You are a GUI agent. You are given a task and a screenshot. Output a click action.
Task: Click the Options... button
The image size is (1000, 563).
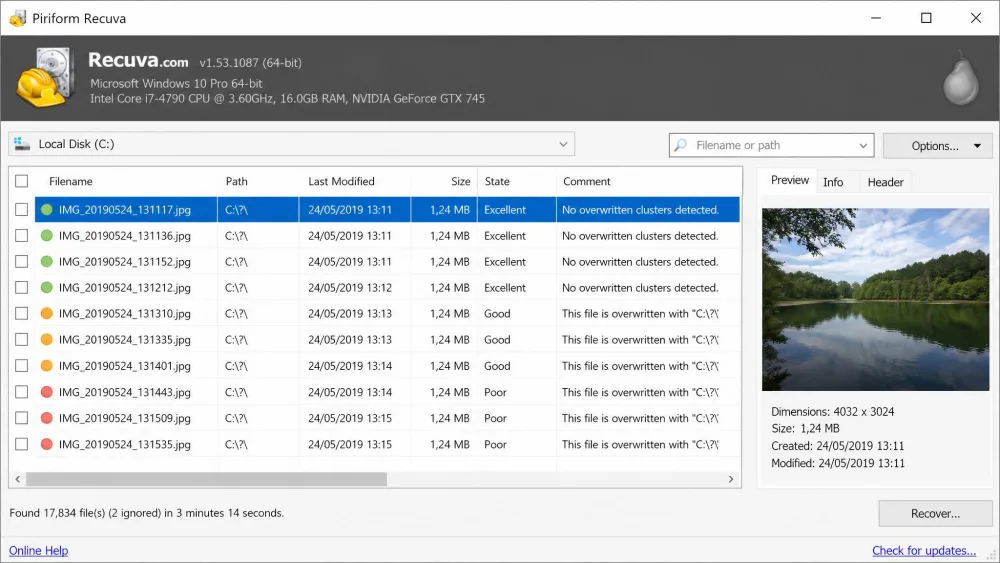[x=938, y=146]
